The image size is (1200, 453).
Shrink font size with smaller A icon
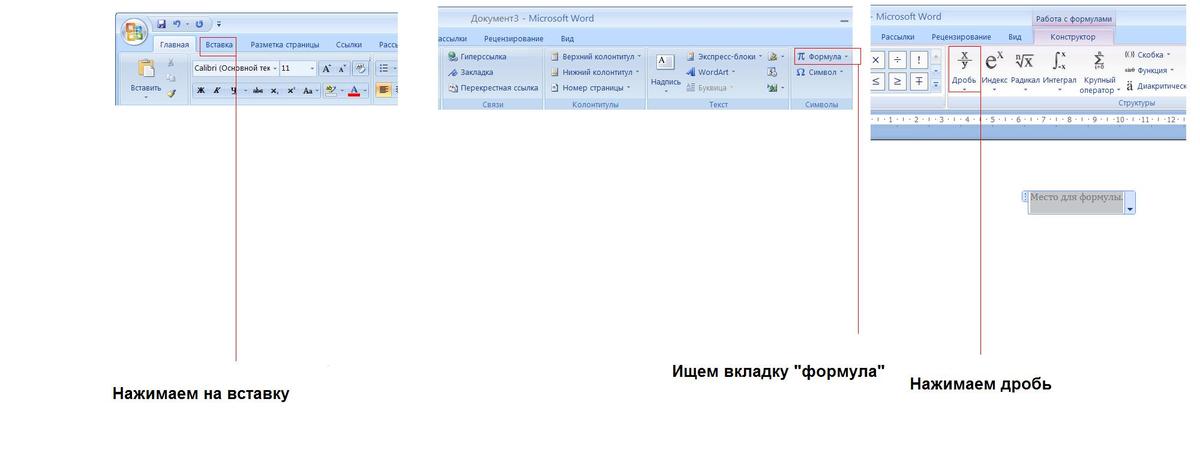(x=341, y=68)
